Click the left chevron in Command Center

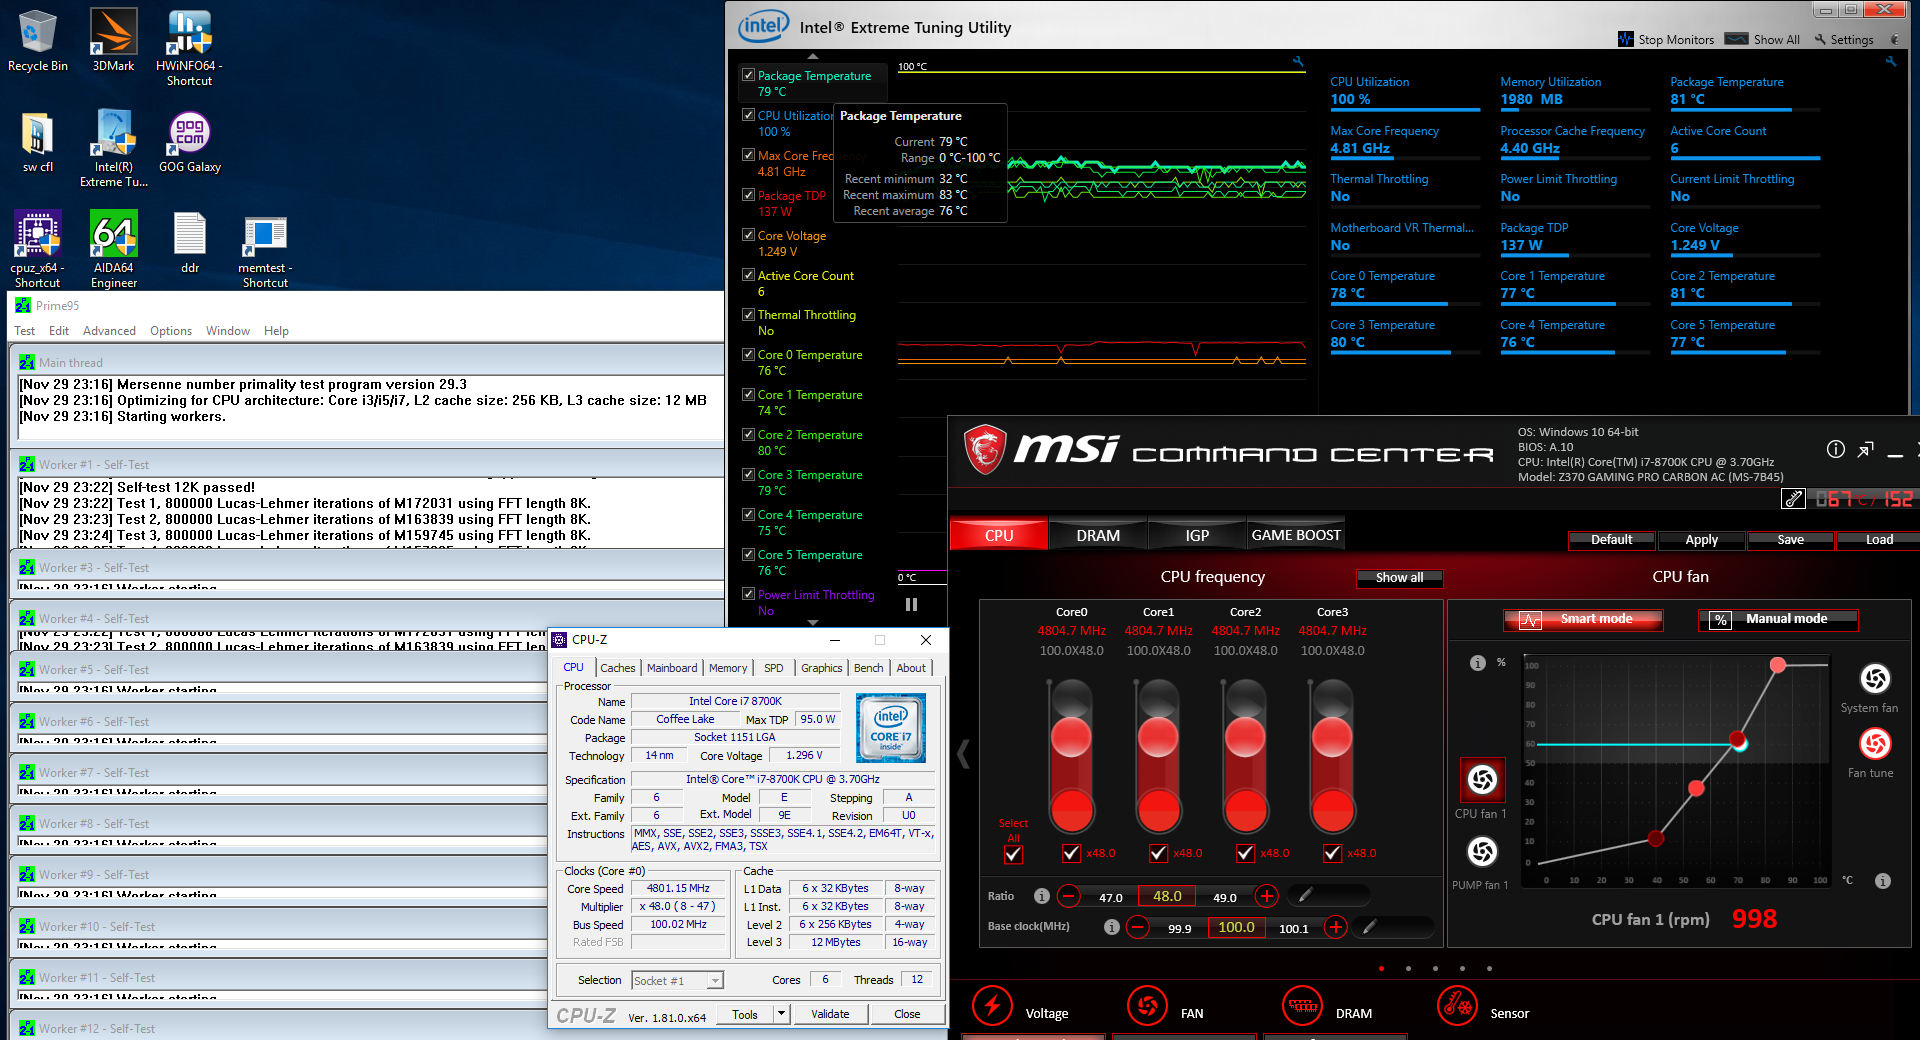click(x=963, y=753)
